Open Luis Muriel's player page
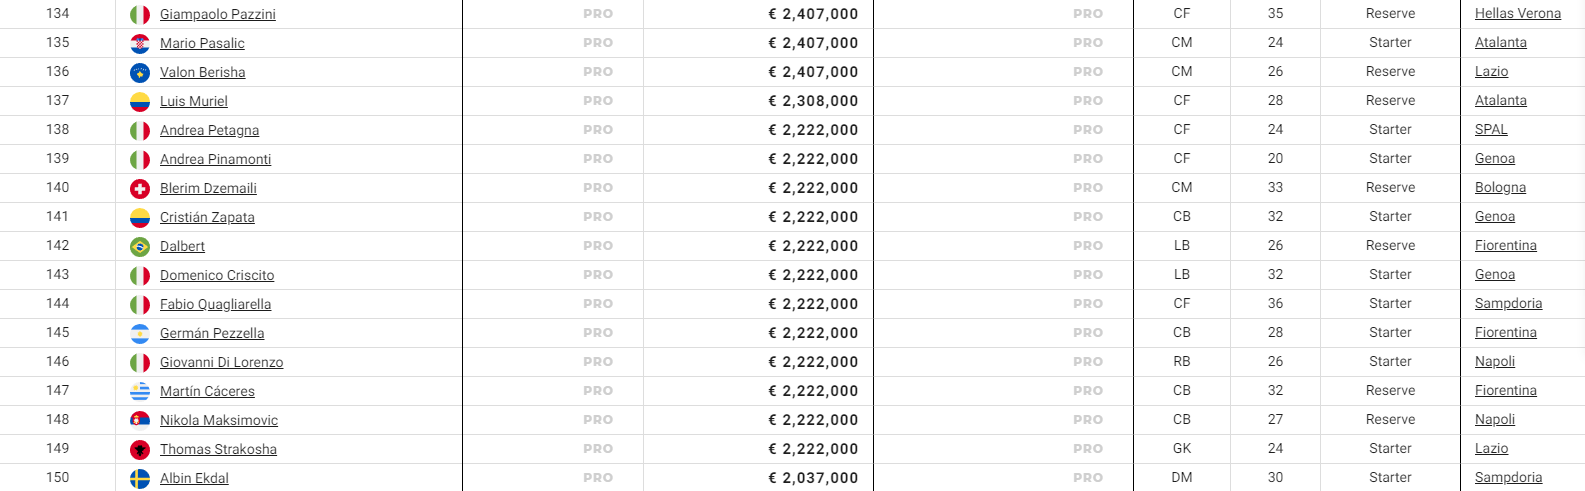Screen dimensions: 1585x491 [x=194, y=101]
